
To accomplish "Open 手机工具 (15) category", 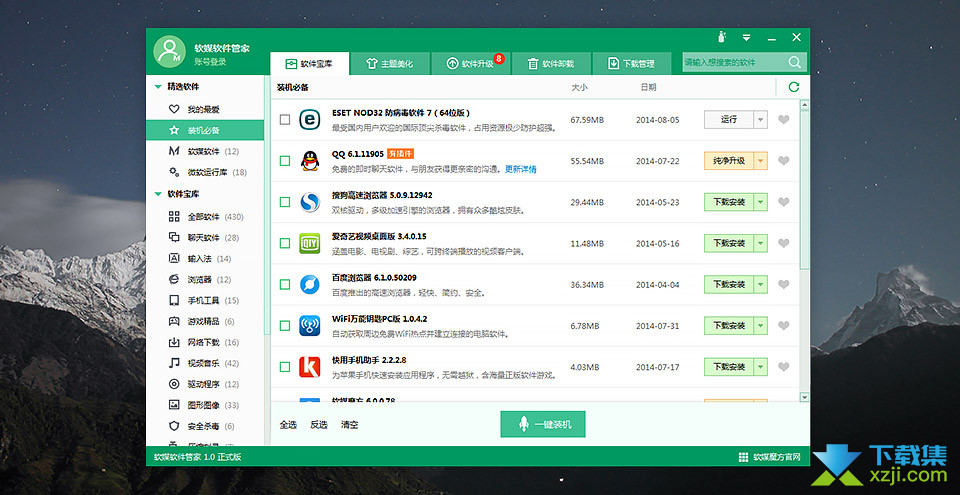I will [x=204, y=301].
